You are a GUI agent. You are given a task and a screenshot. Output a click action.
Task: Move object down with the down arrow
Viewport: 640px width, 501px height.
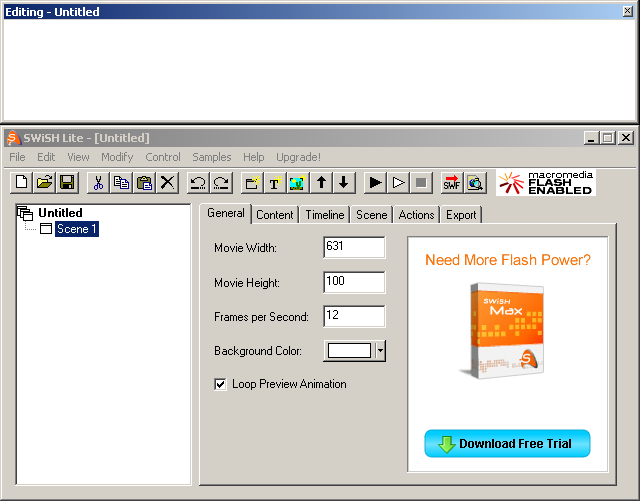pos(344,182)
